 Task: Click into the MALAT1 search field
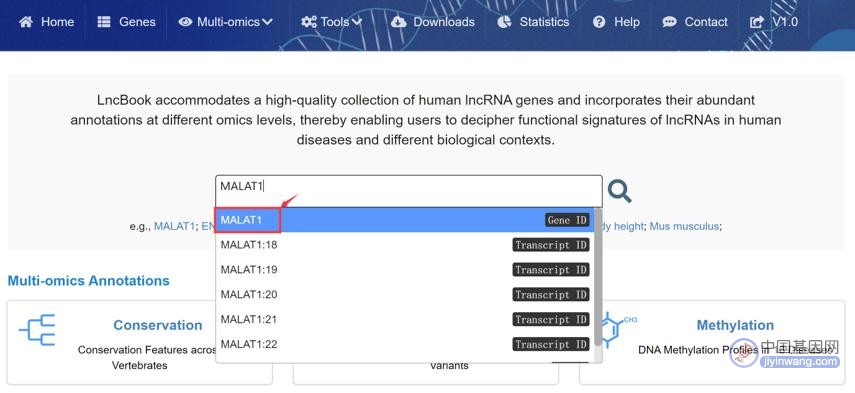[x=409, y=190]
